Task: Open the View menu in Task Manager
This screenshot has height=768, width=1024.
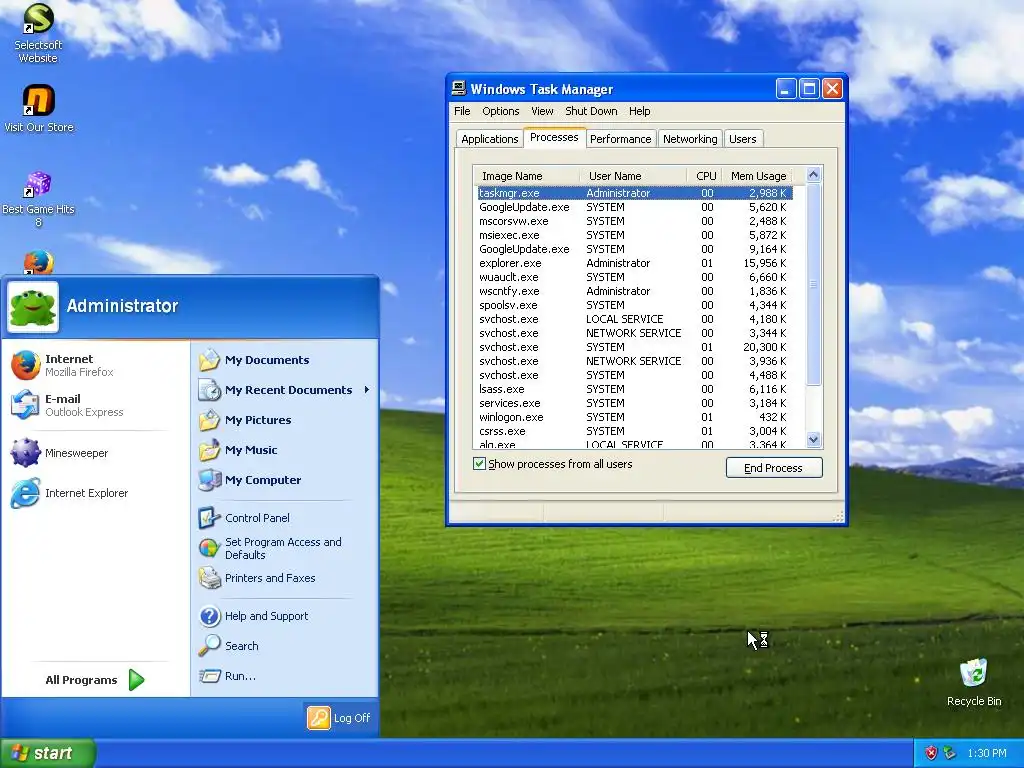Action: coord(542,111)
